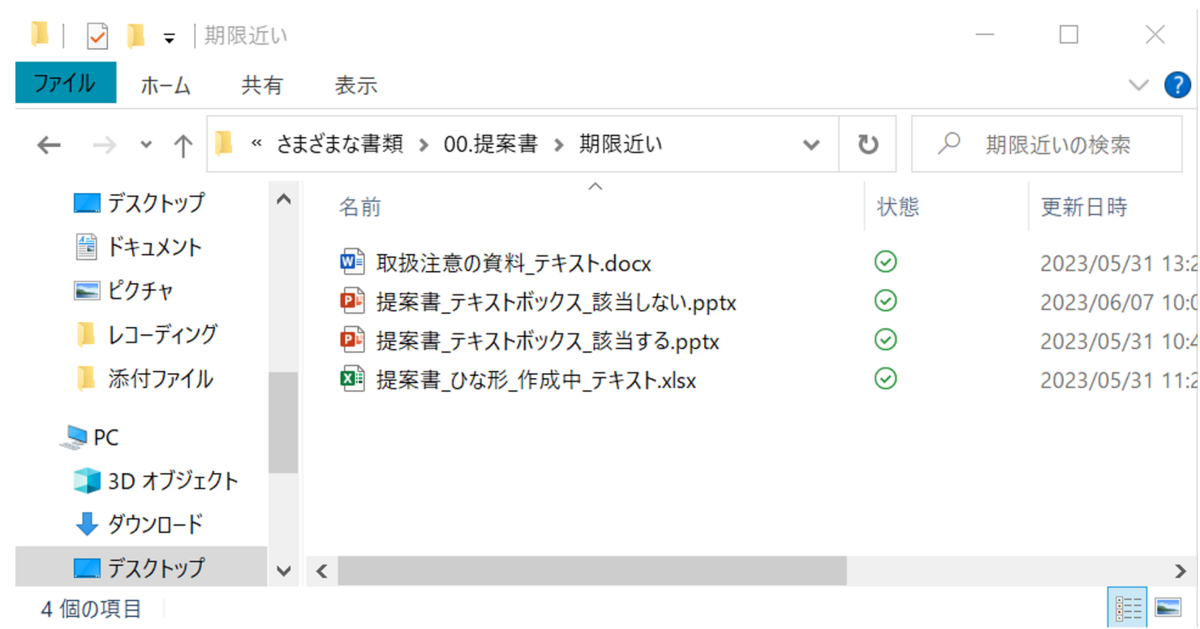Click the Excel icon of 提案書_ひな形_作成中_テキスト.xlsx
The width and height of the screenshot is (1200, 629).
tap(352, 380)
